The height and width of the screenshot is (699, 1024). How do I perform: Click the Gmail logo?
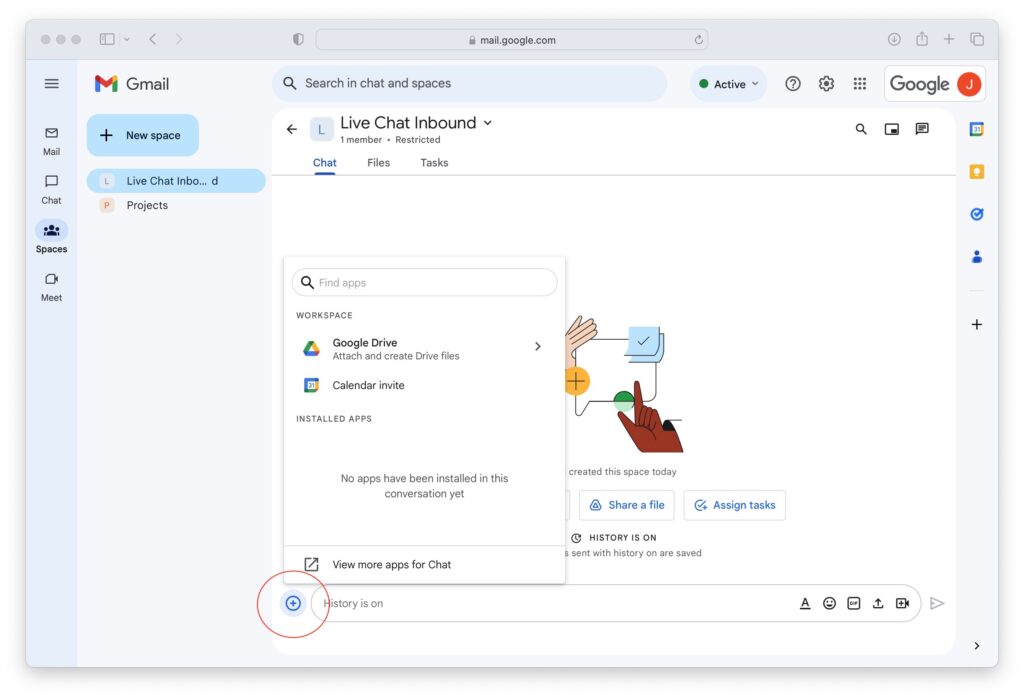132,84
